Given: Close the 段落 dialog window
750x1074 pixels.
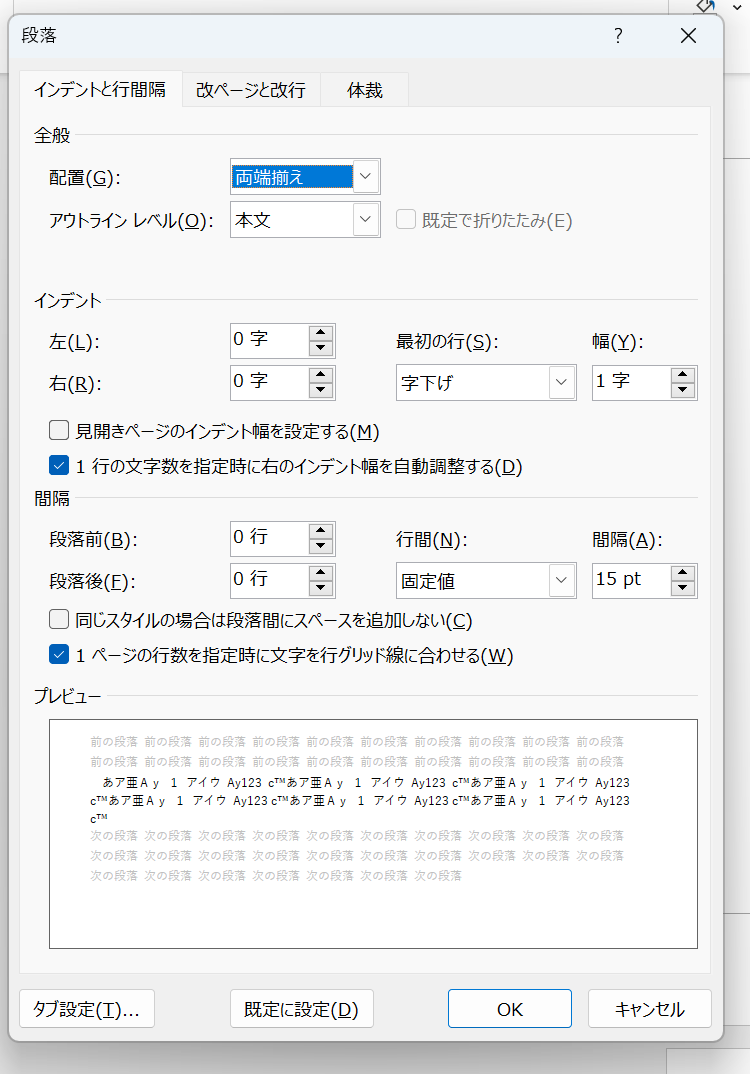Looking at the screenshot, I should click(x=688, y=36).
